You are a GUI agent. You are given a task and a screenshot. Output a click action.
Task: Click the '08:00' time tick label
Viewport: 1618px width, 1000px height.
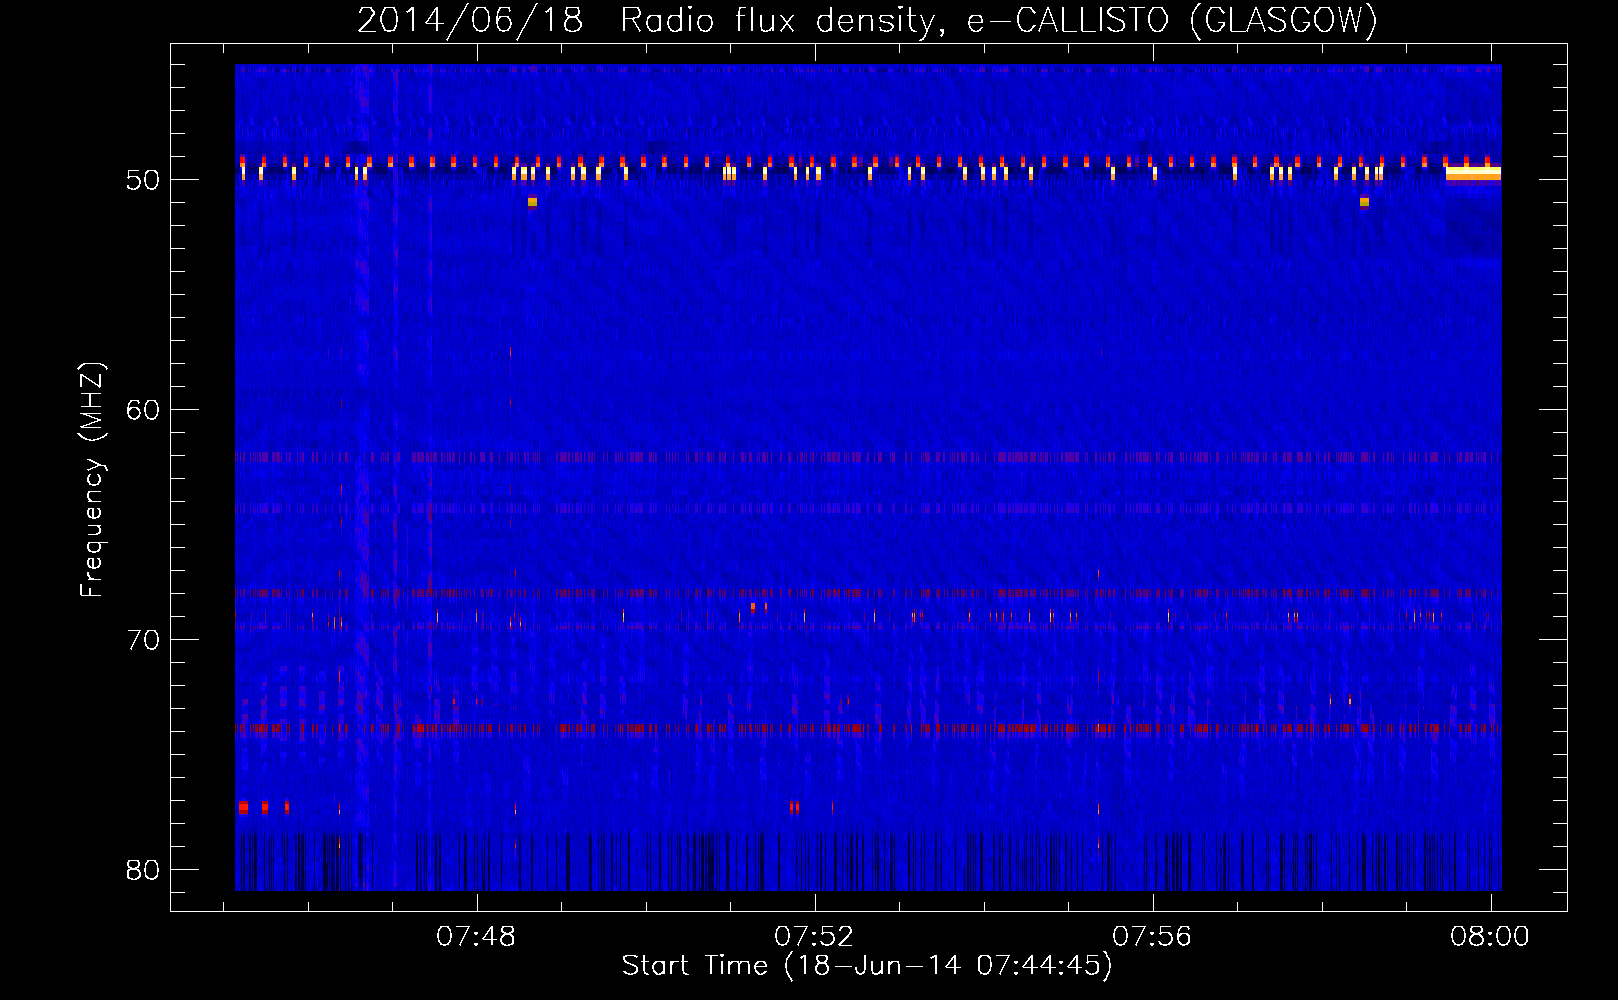point(1490,937)
